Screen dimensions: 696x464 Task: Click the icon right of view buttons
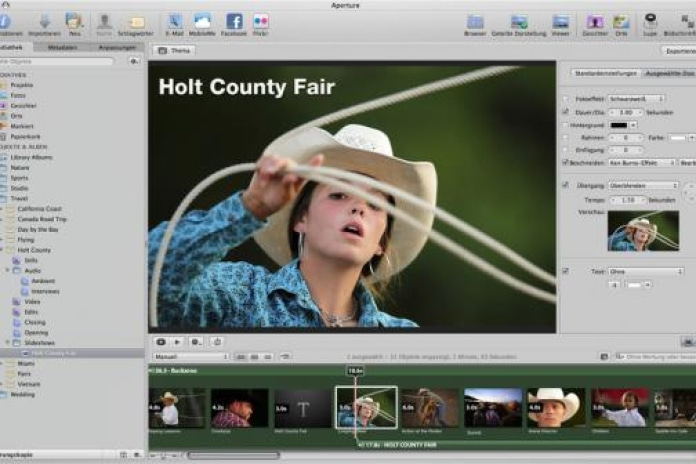coord(285,357)
